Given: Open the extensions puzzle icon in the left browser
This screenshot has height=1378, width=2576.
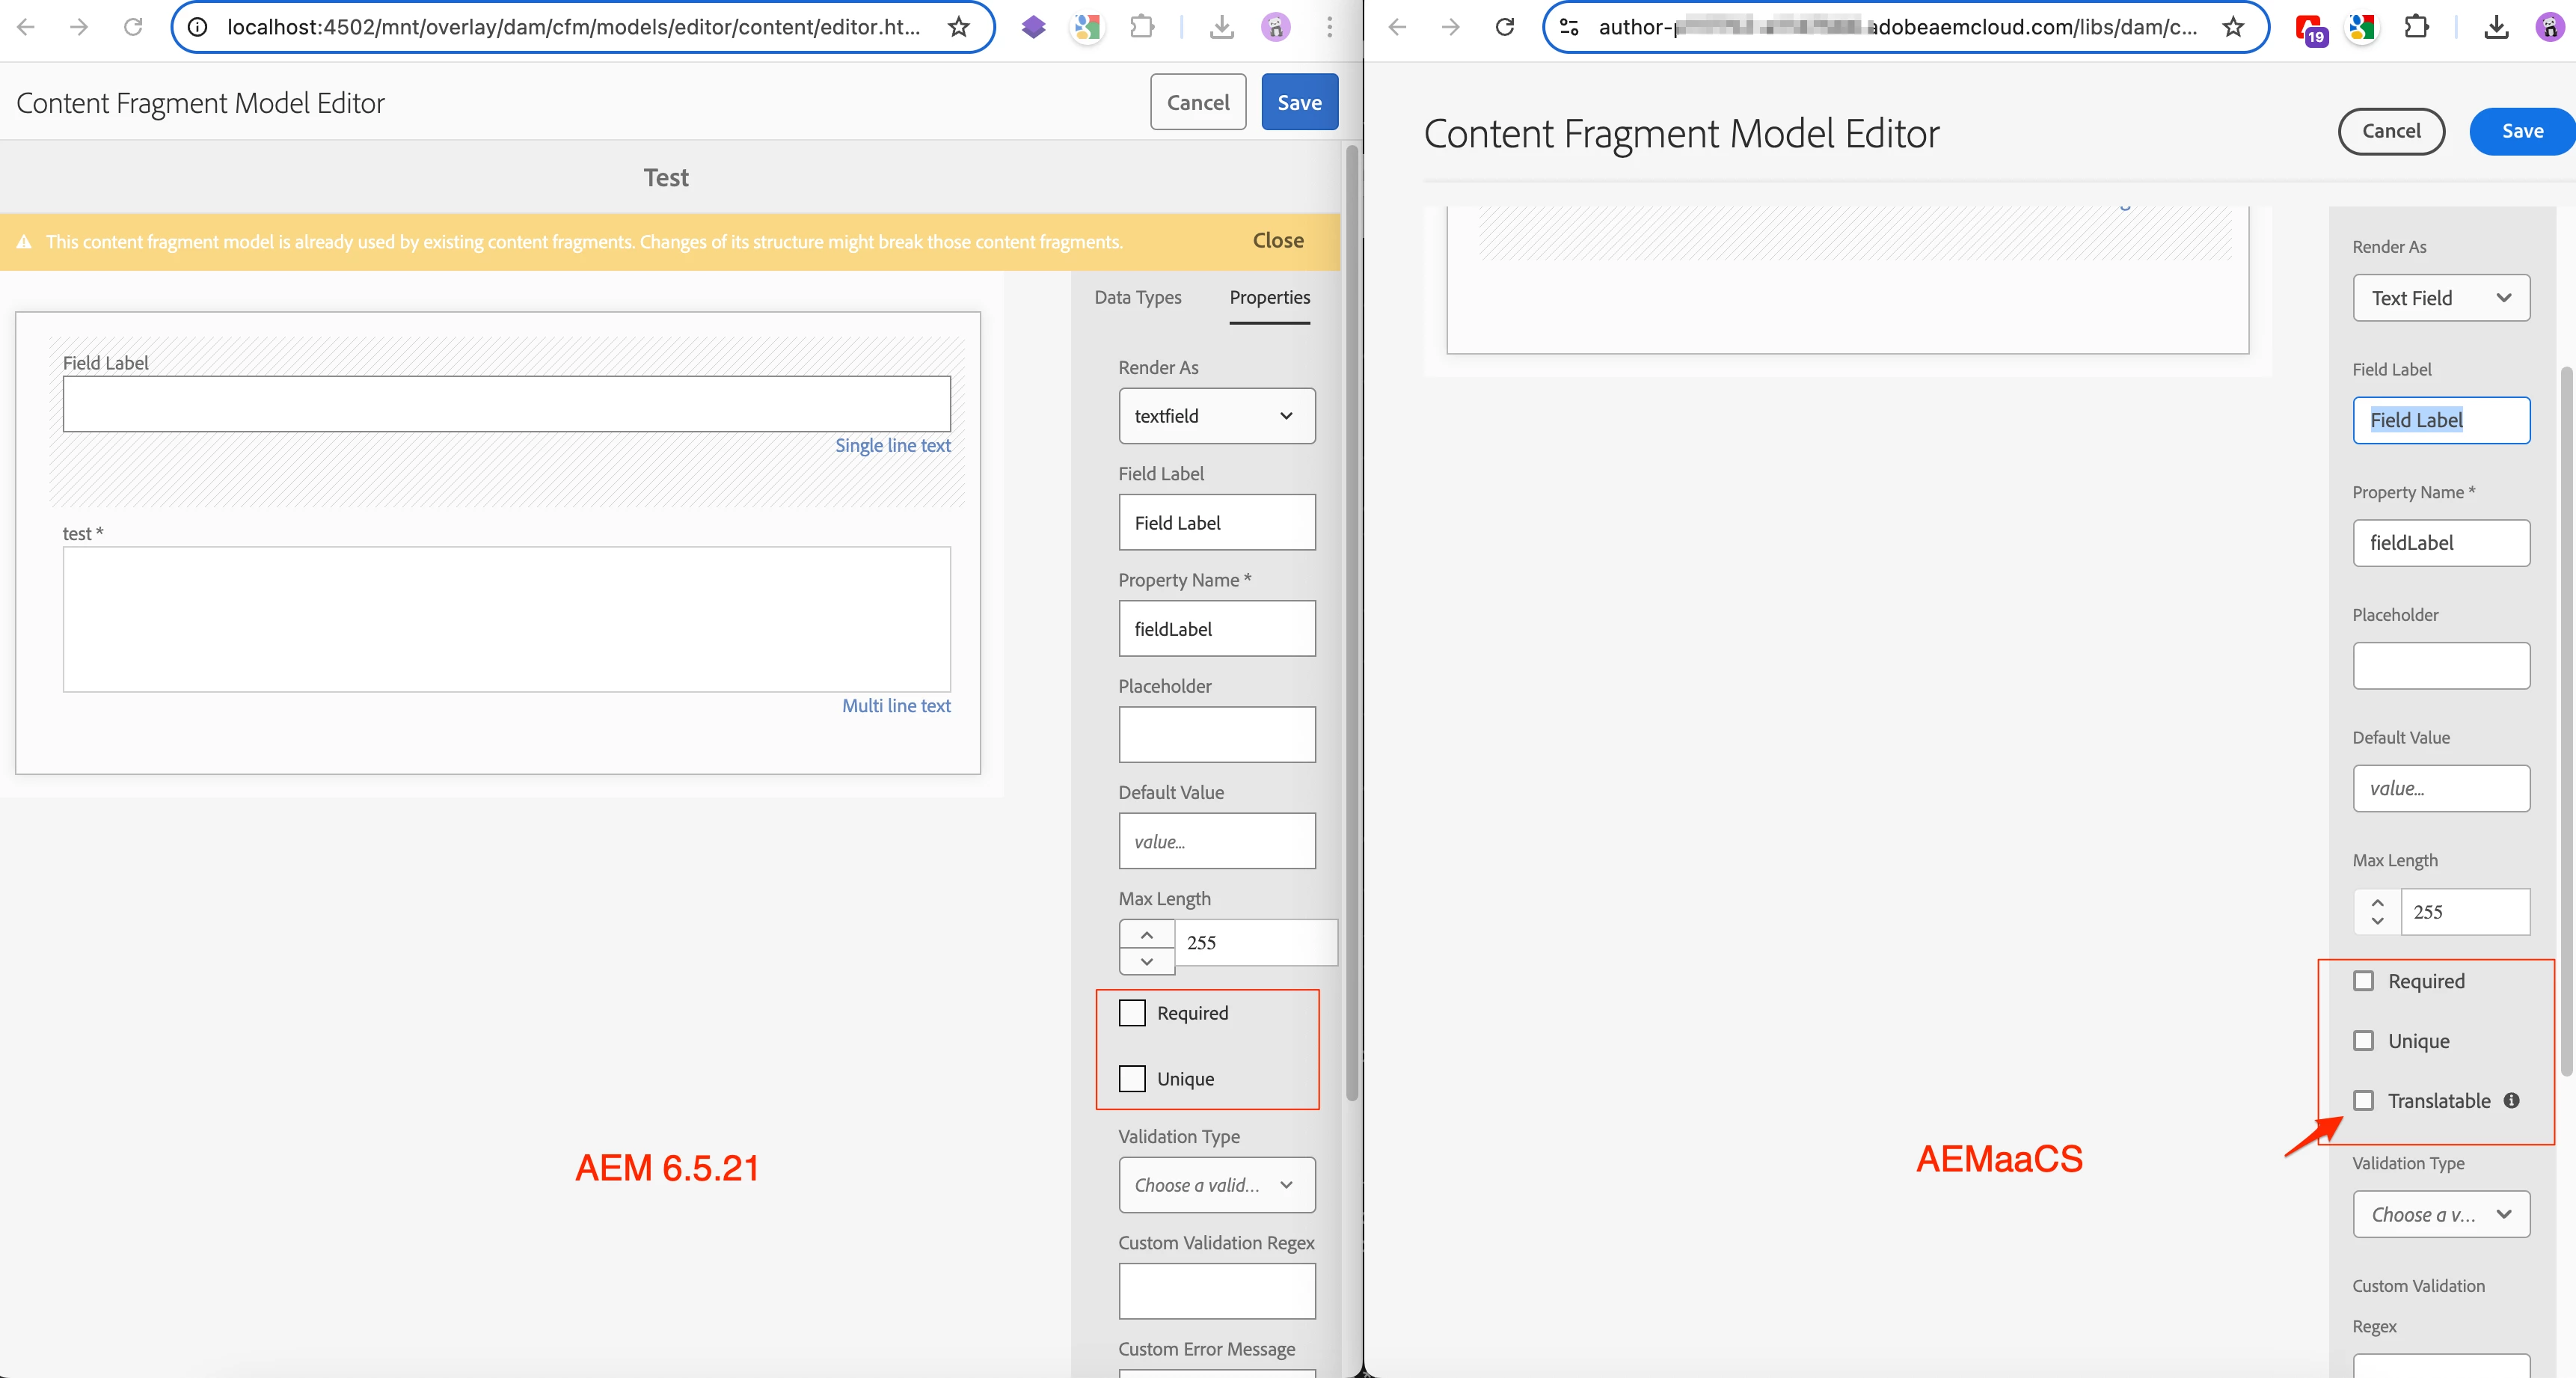Looking at the screenshot, I should point(1141,27).
